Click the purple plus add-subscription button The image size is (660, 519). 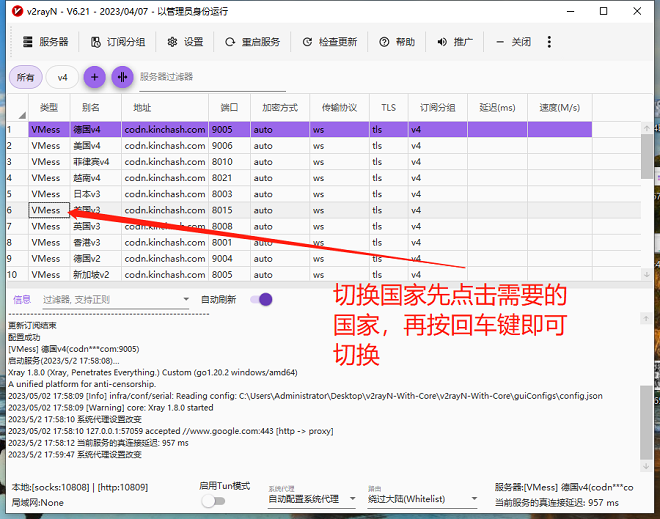(x=94, y=77)
